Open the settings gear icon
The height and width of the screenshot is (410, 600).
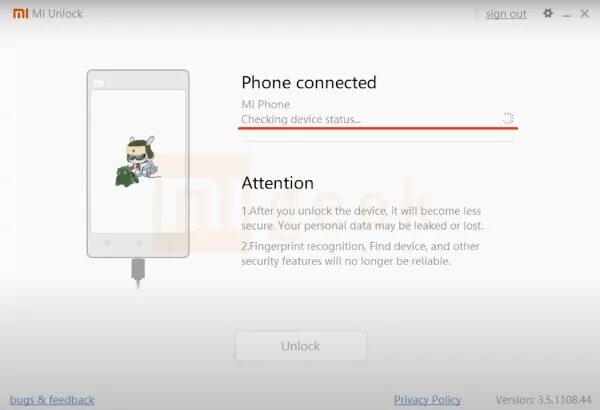tap(548, 13)
